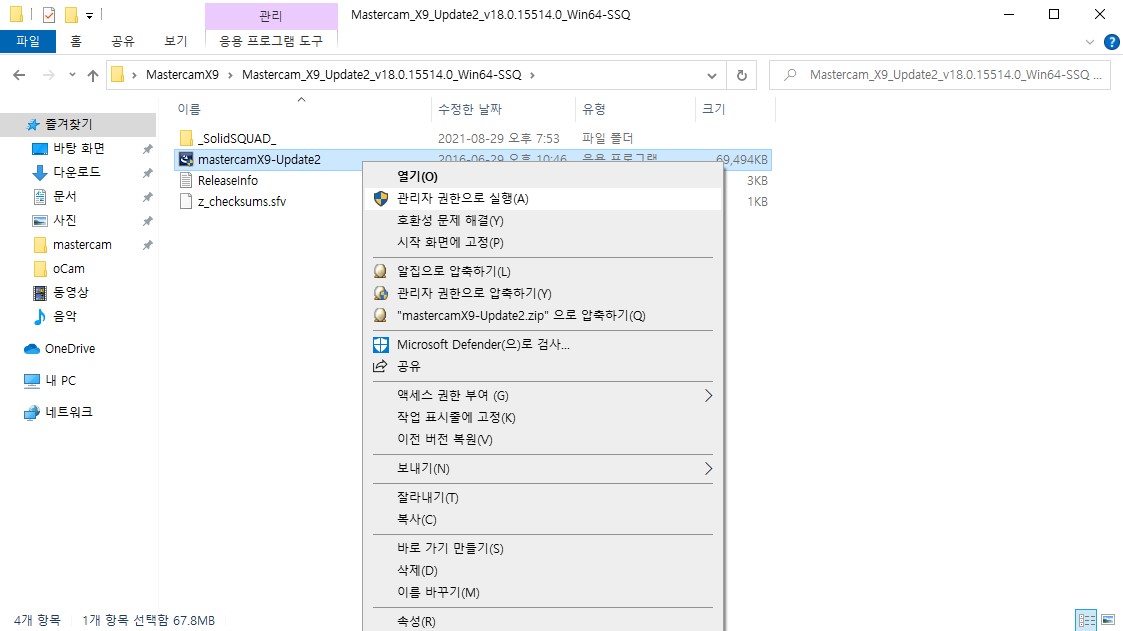The image size is (1123, 631).
Task: Click Run as administrator shield icon
Action: 381,198
